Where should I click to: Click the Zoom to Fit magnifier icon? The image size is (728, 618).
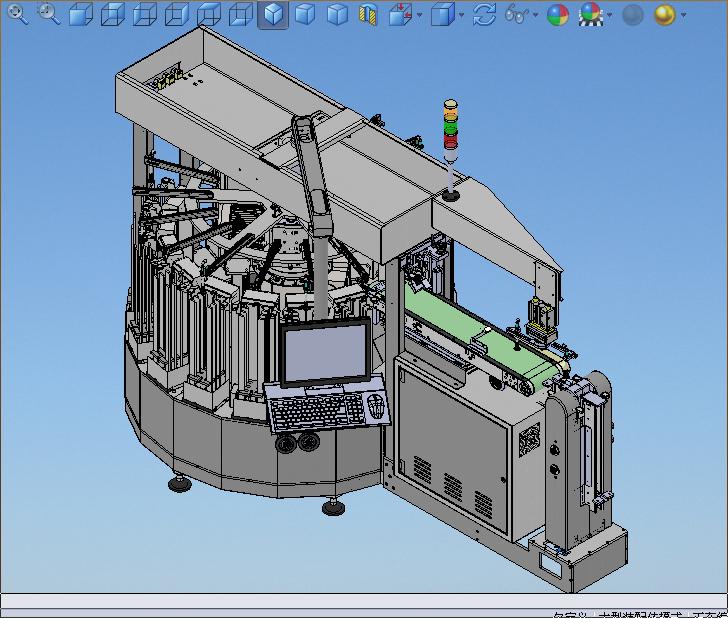coord(18,14)
